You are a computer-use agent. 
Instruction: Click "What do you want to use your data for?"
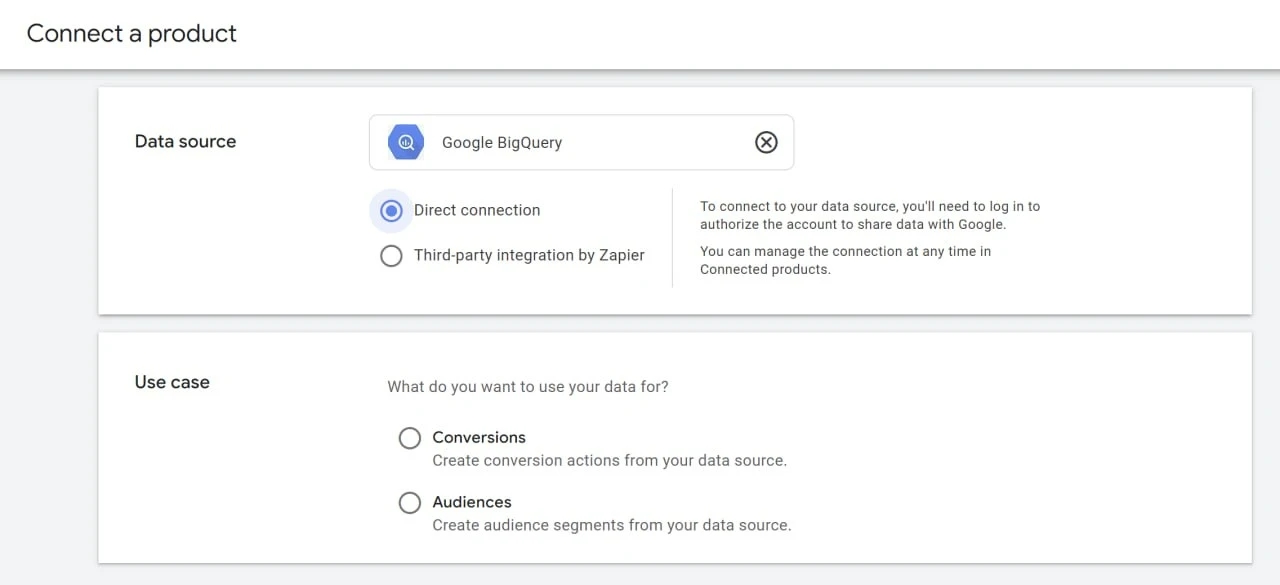tap(528, 386)
